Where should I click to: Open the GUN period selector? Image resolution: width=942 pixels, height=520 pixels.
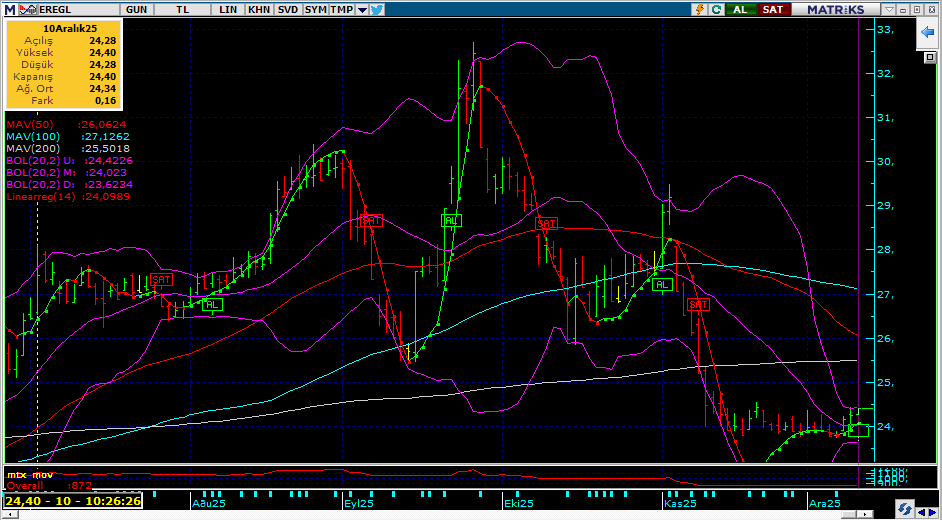pos(137,9)
